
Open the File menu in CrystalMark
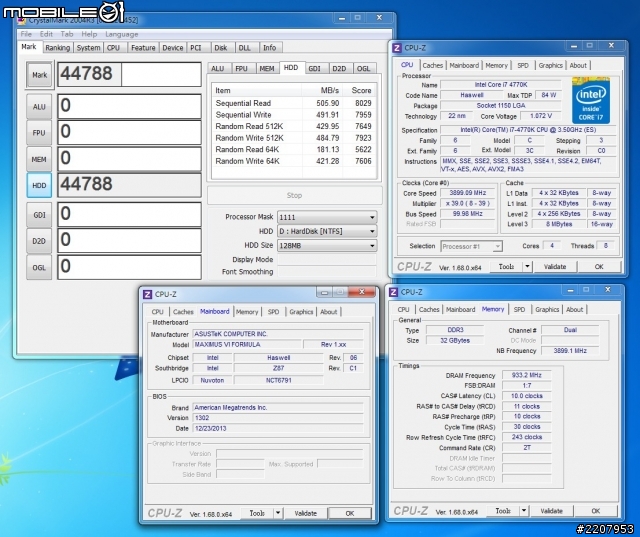point(26,34)
